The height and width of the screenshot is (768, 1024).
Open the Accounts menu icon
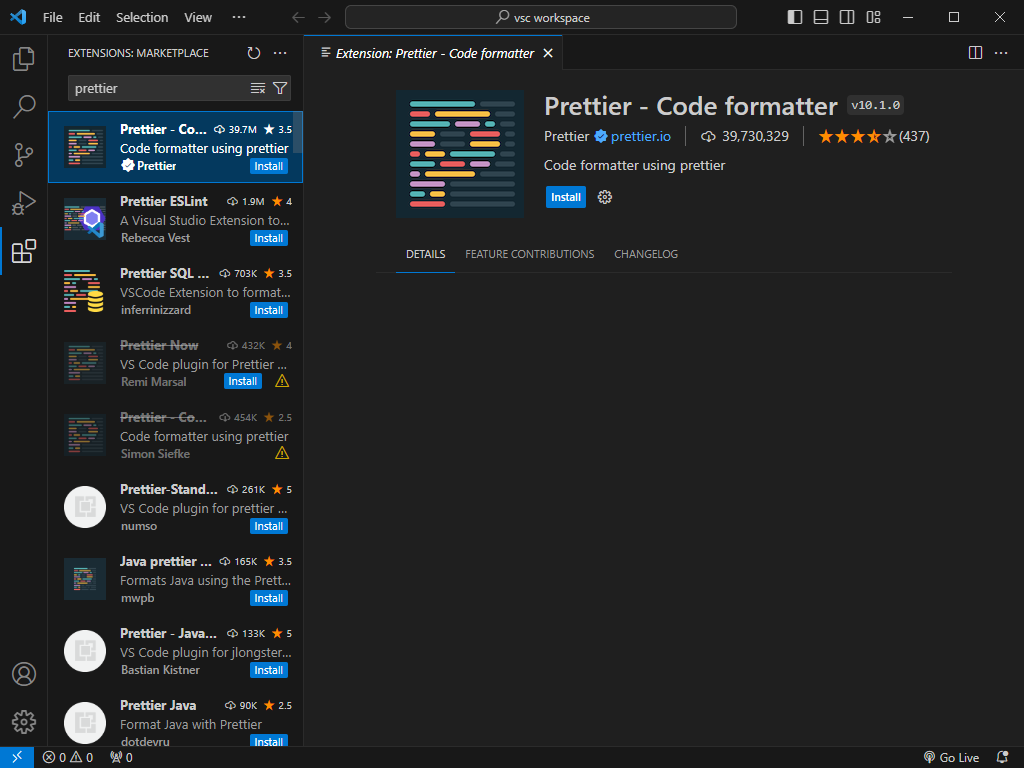tap(24, 674)
